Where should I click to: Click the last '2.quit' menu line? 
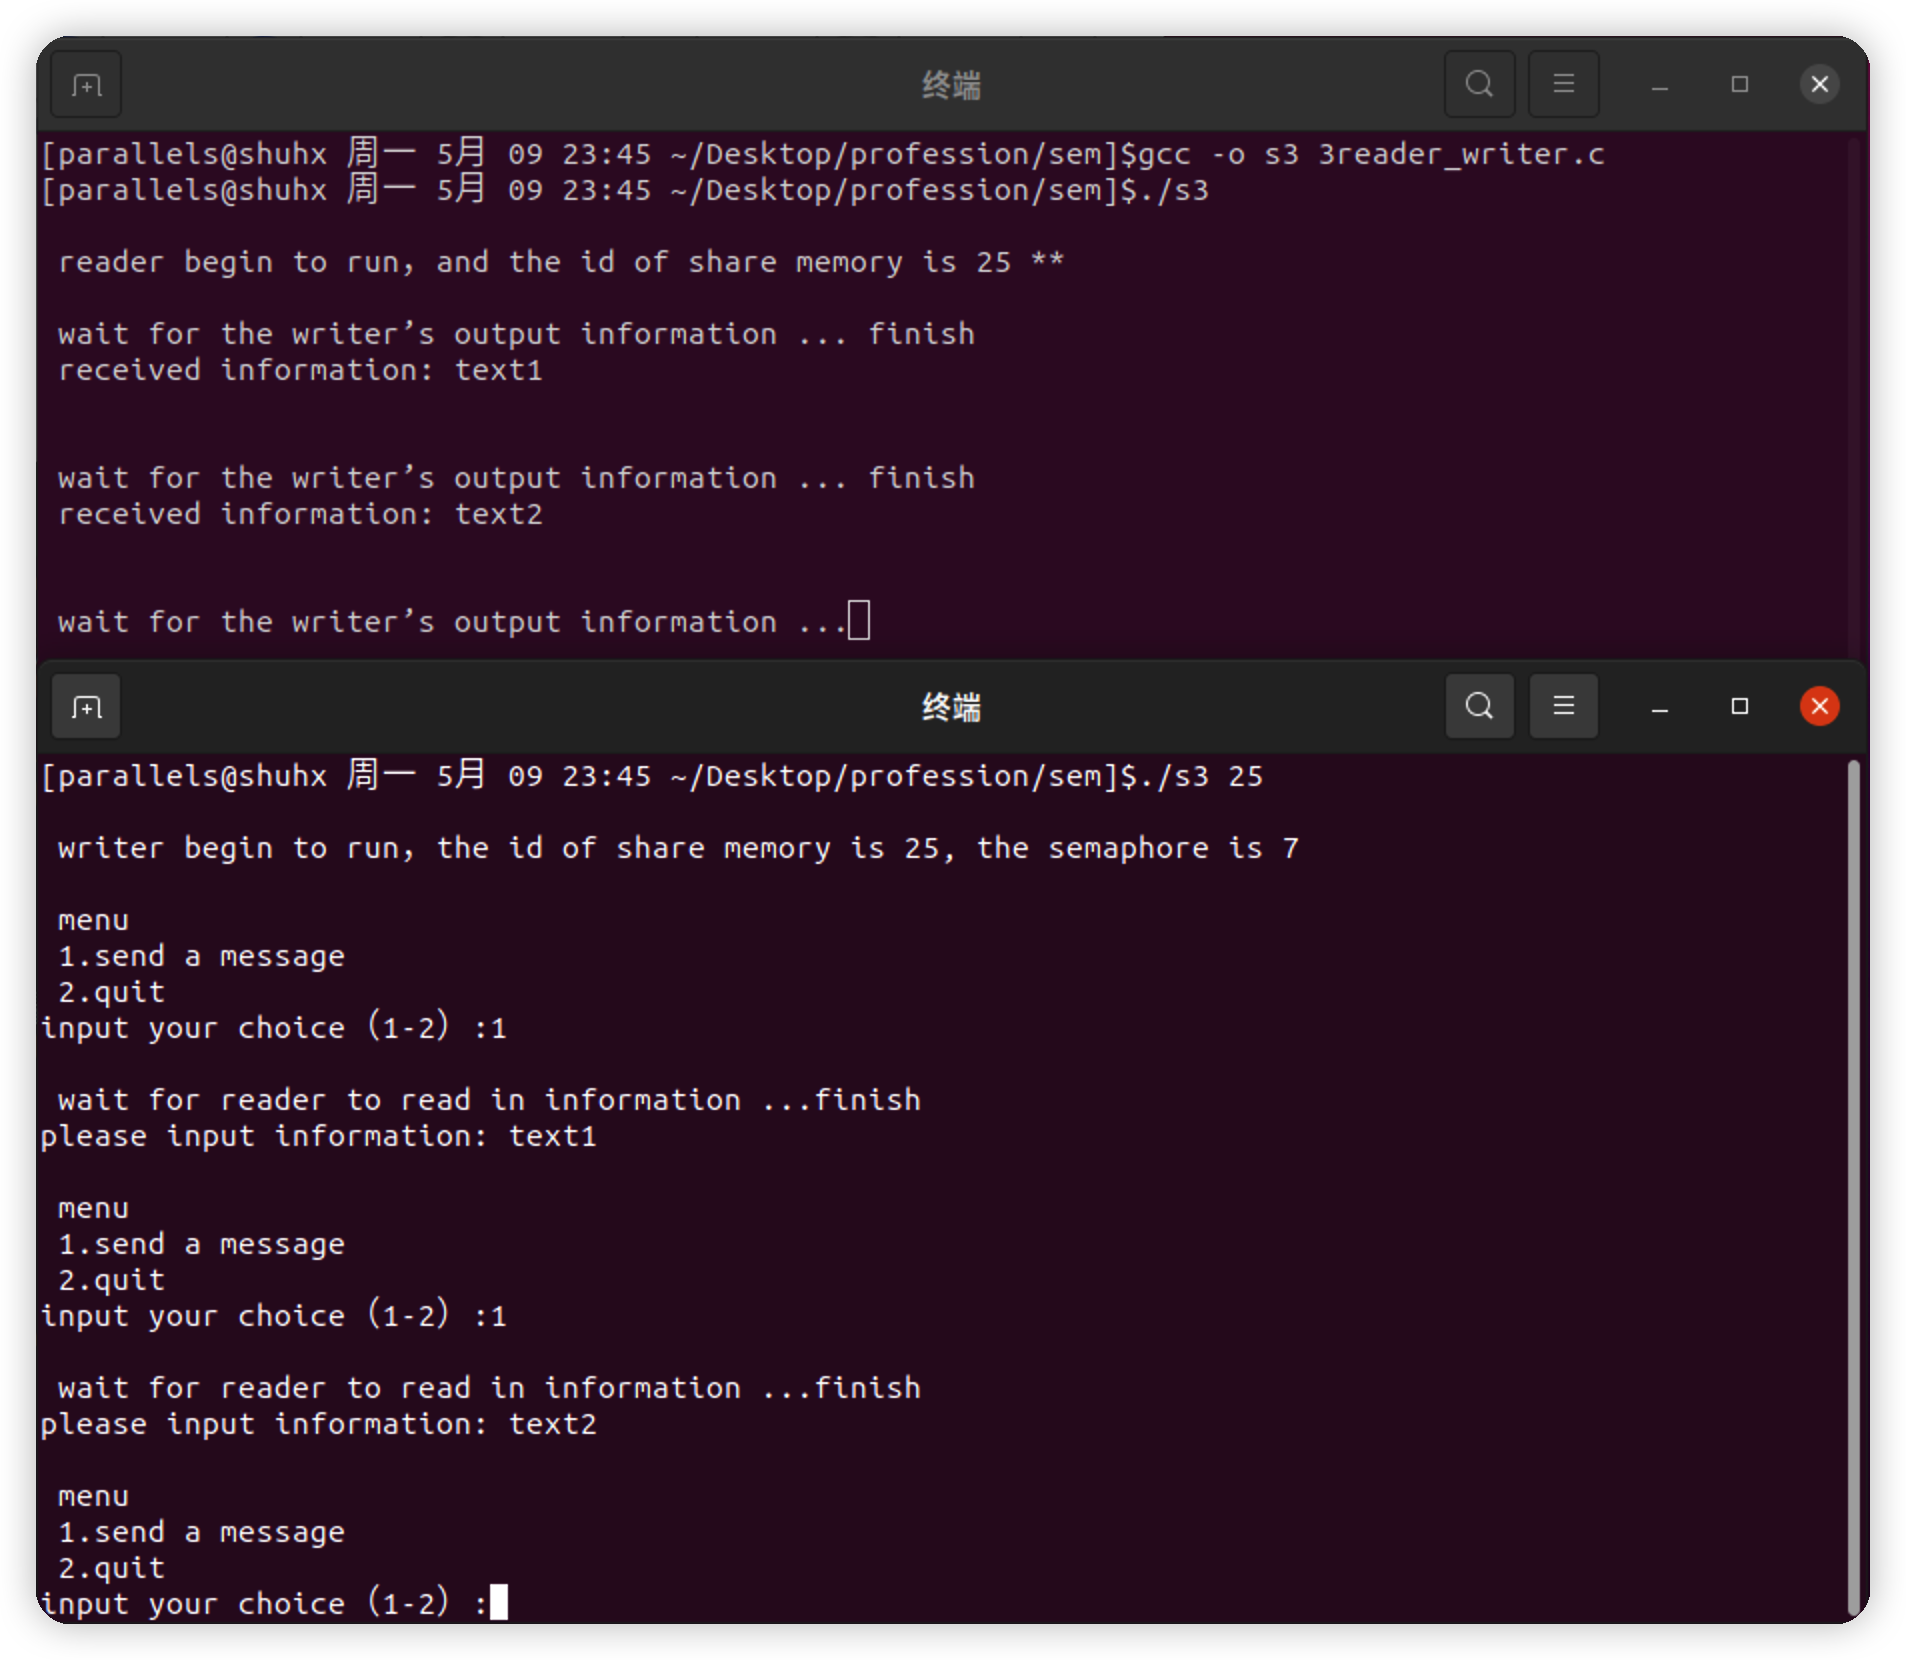click(111, 1568)
